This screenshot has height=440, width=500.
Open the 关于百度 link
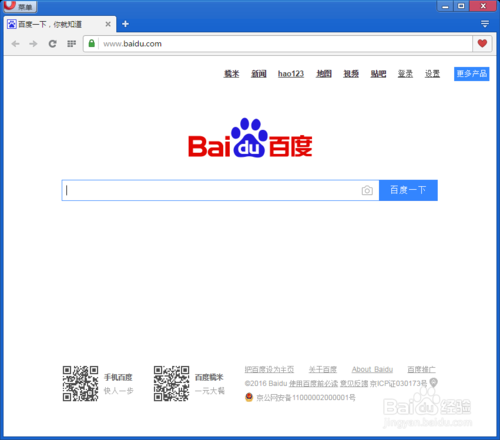pos(323,369)
